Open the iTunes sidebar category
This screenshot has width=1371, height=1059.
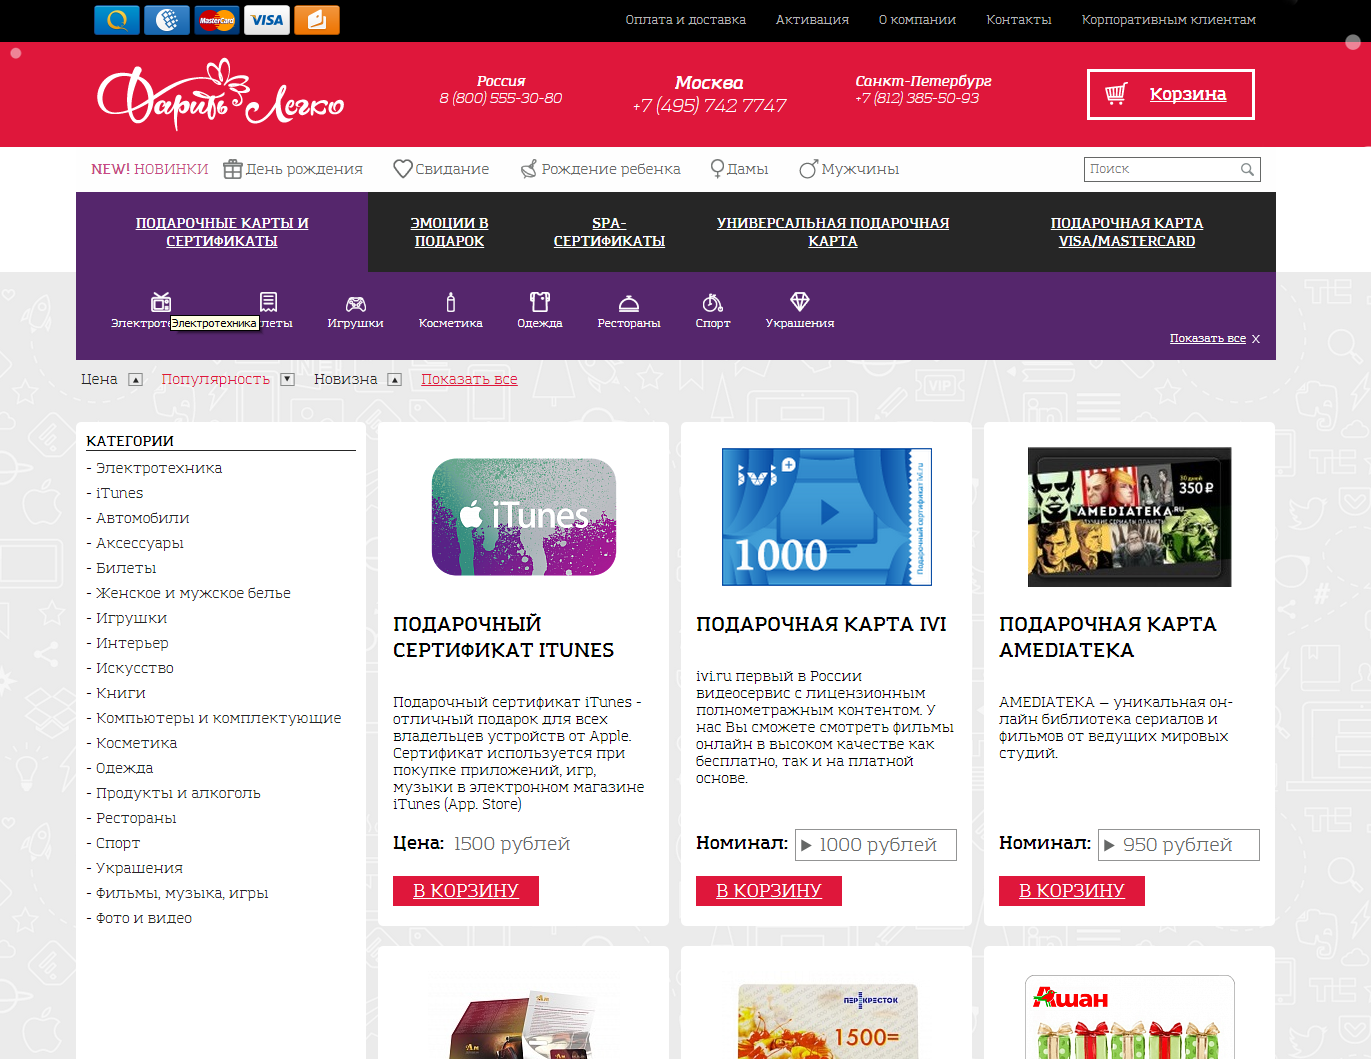(119, 493)
